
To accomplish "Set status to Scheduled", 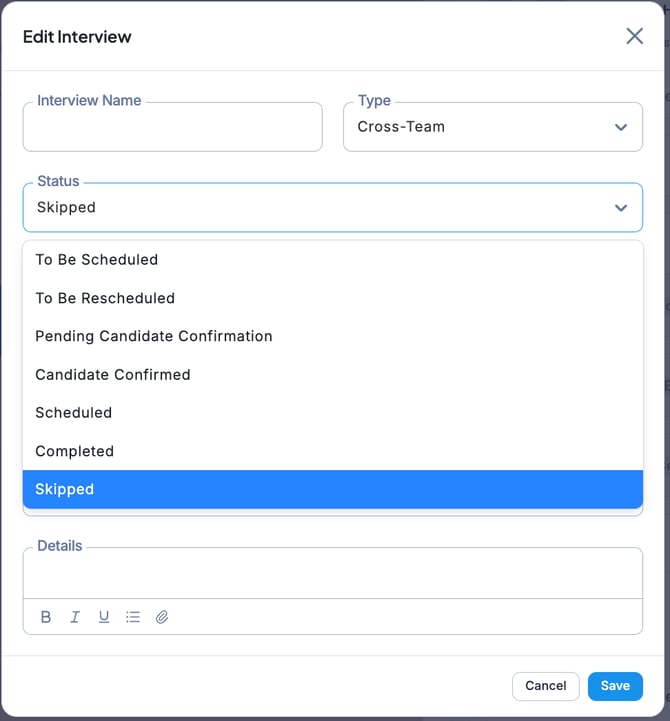I will point(74,413).
